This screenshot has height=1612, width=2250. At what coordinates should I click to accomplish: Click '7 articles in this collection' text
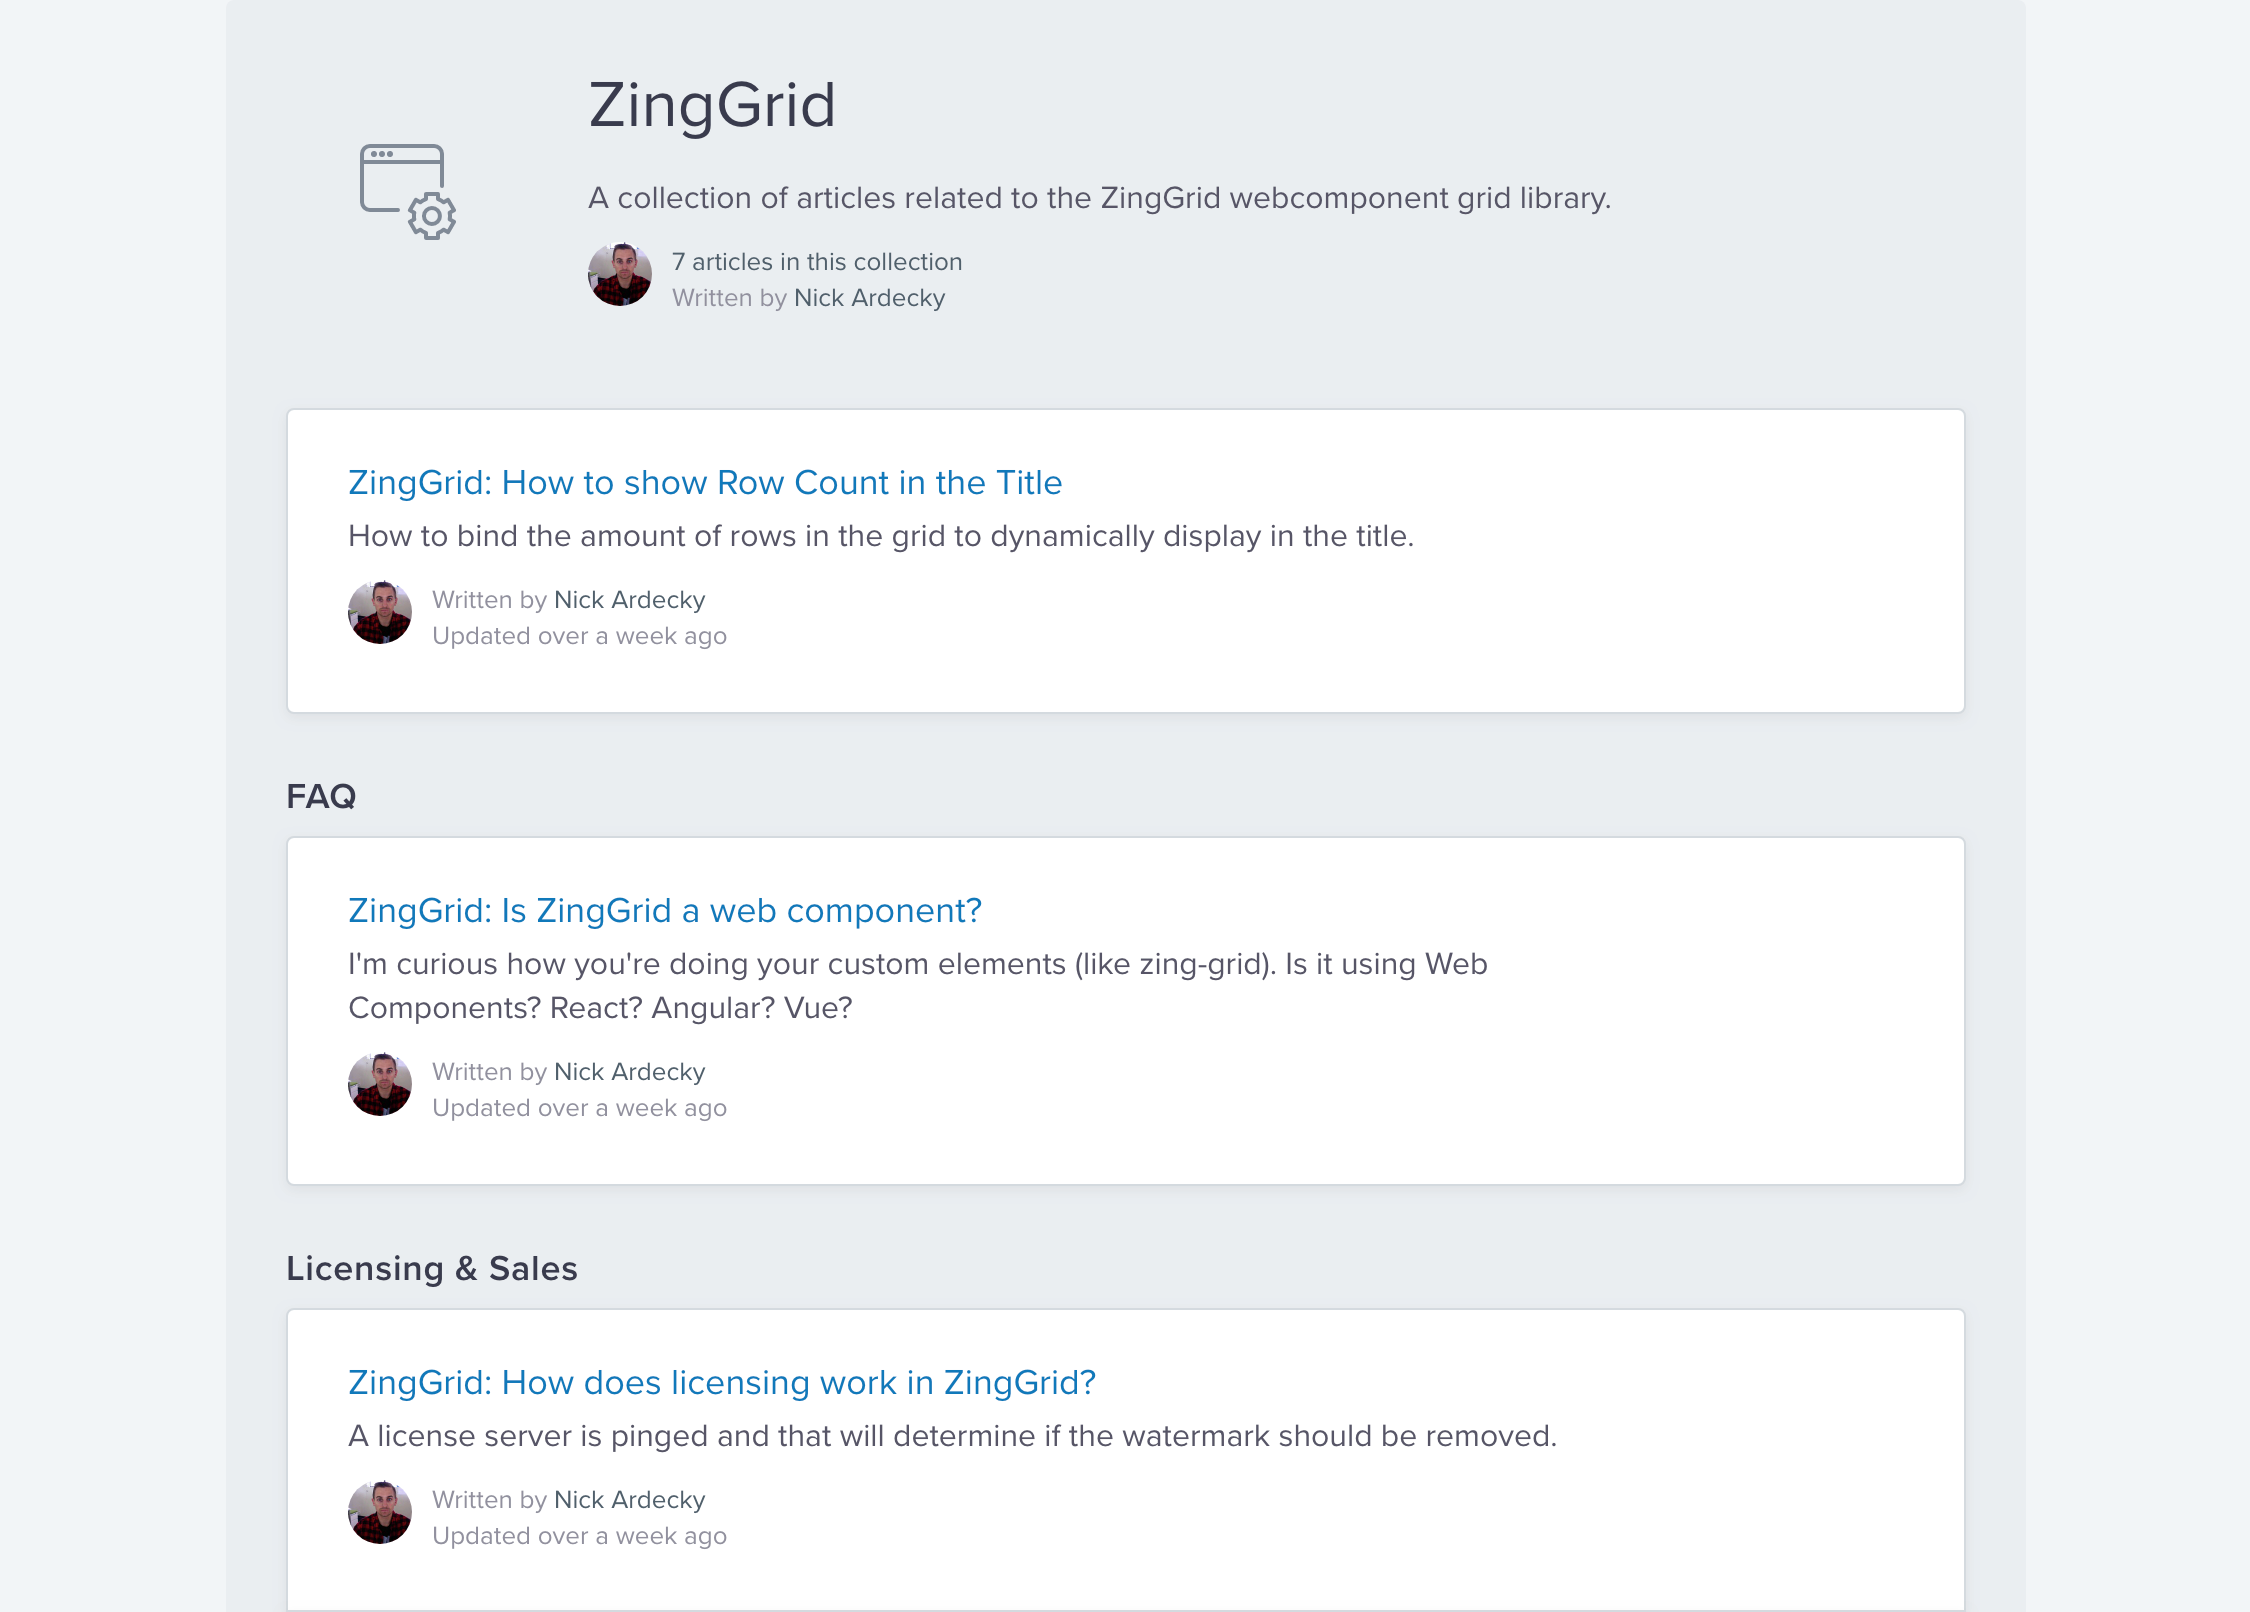[816, 262]
